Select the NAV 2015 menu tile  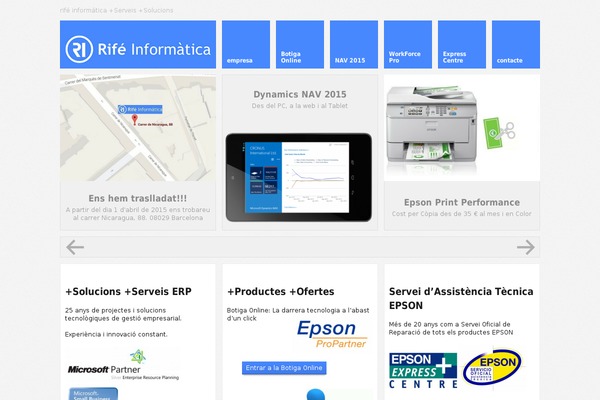(354, 44)
